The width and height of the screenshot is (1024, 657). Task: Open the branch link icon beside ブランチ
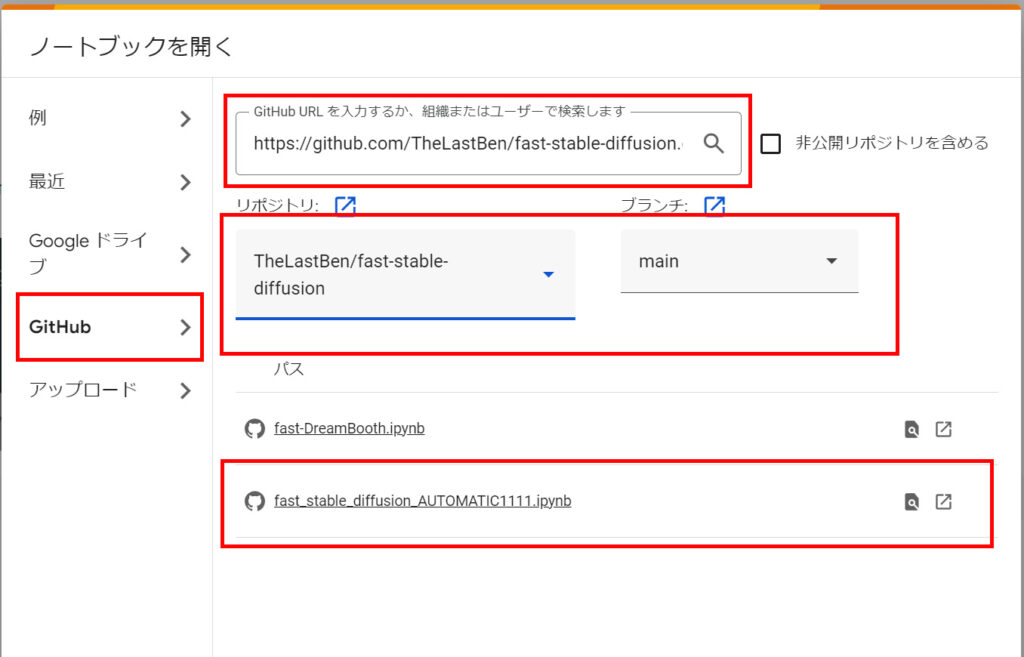coord(714,205)
